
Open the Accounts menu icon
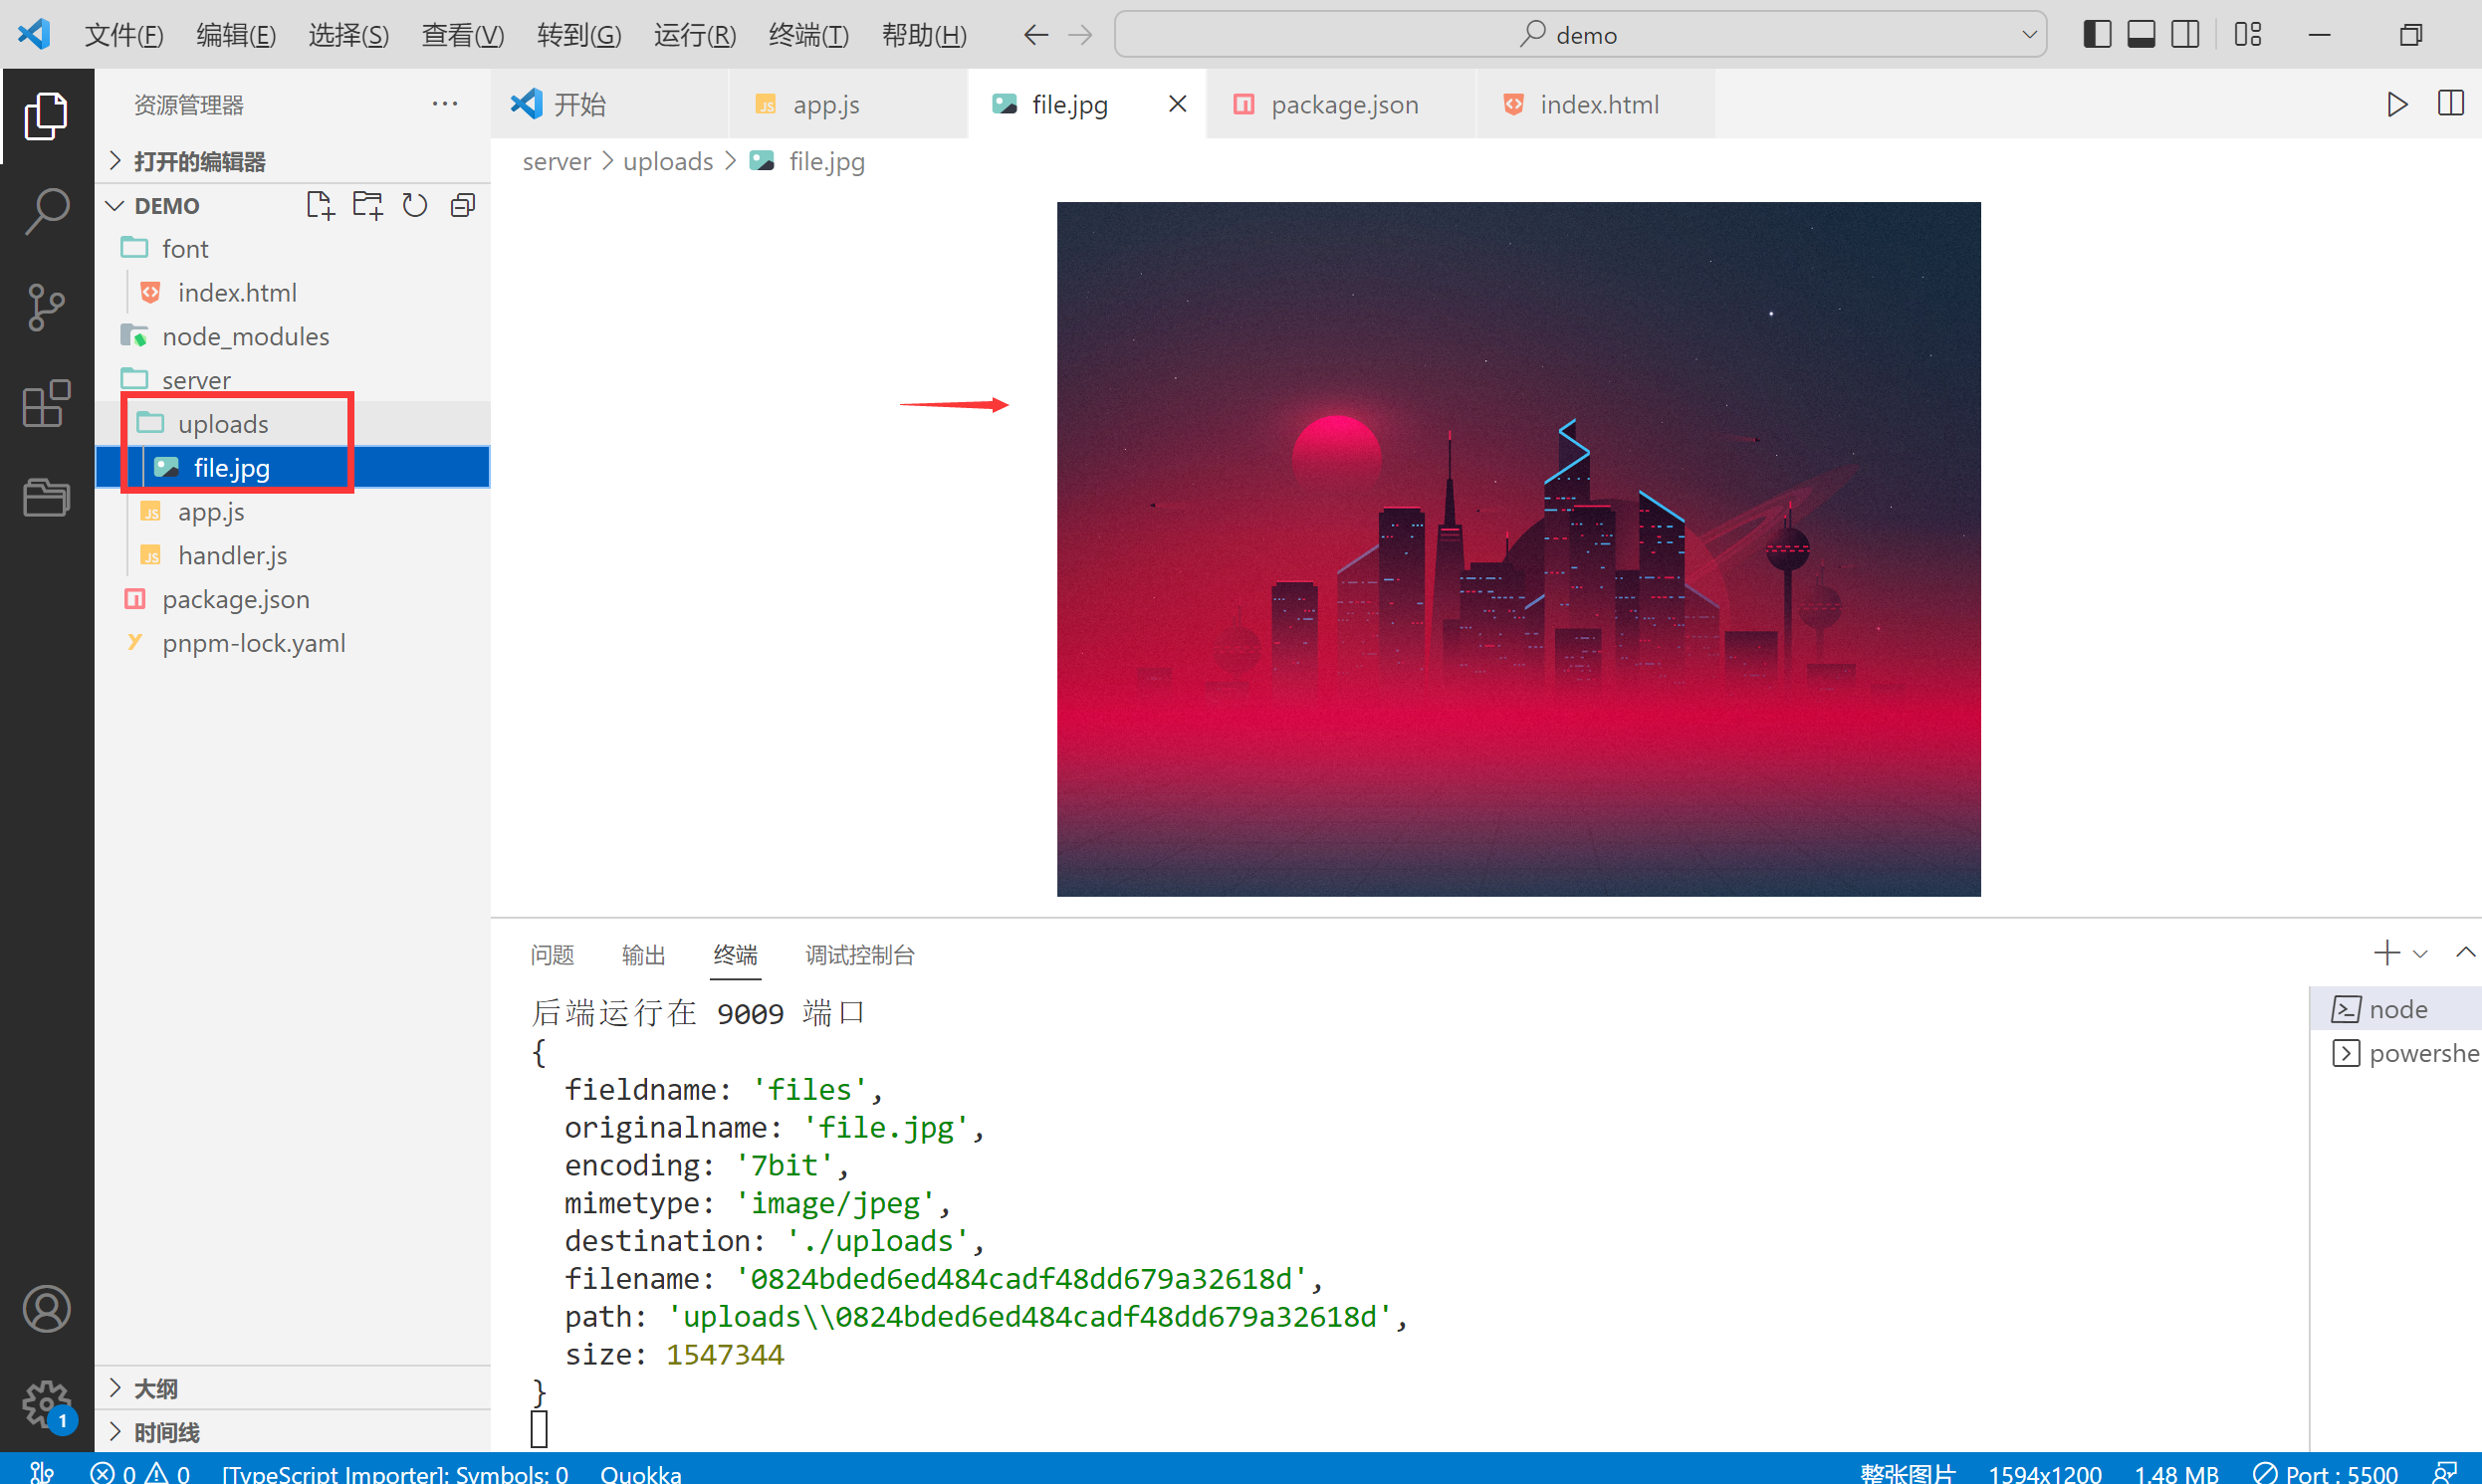46,1309
